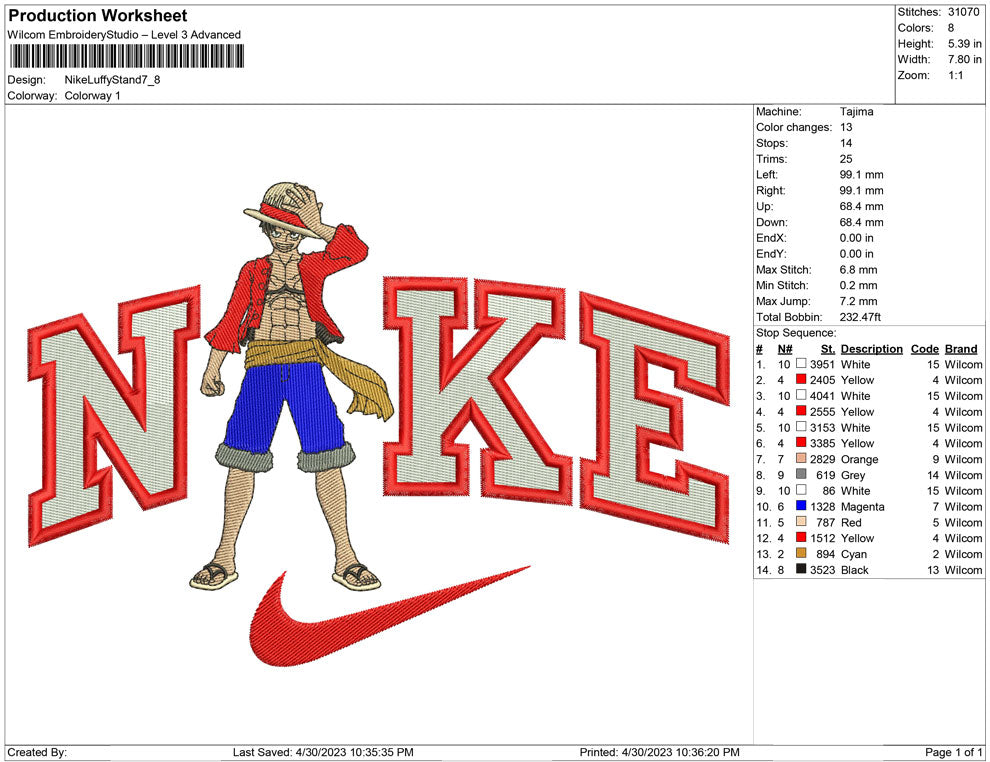Click the barcode under the worksheet title
The width and height of the screenshot is (990, 762).
tap(126, 56)
